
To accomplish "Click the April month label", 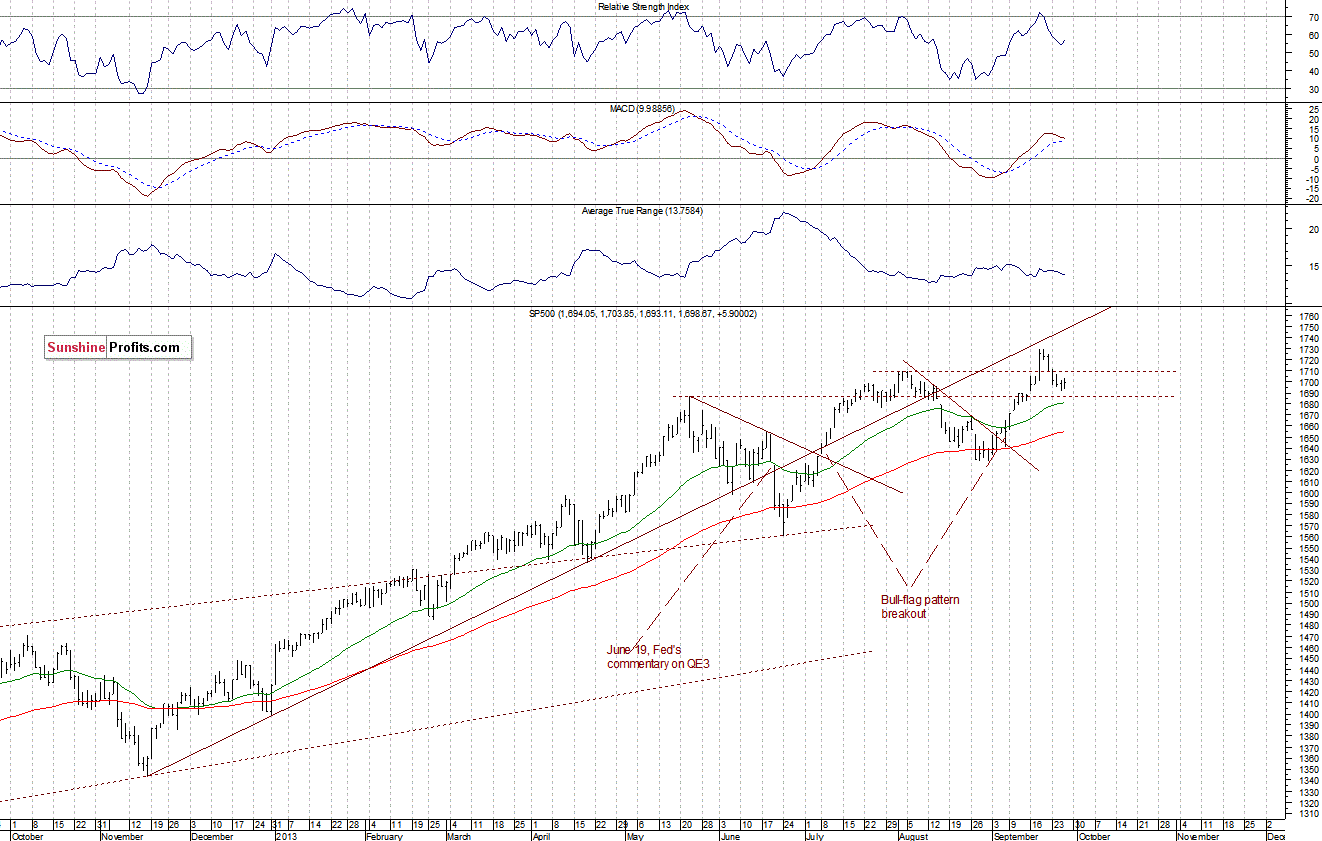I will coord(541,835).
